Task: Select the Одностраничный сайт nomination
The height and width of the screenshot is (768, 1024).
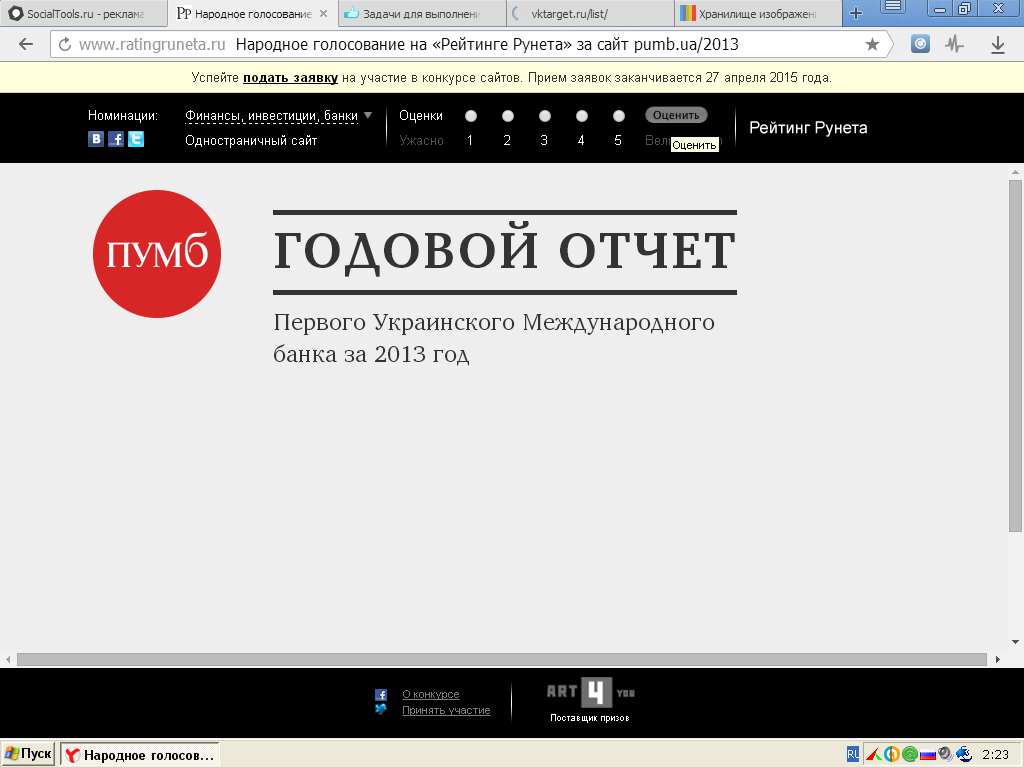Action: [x=251, y=140]
